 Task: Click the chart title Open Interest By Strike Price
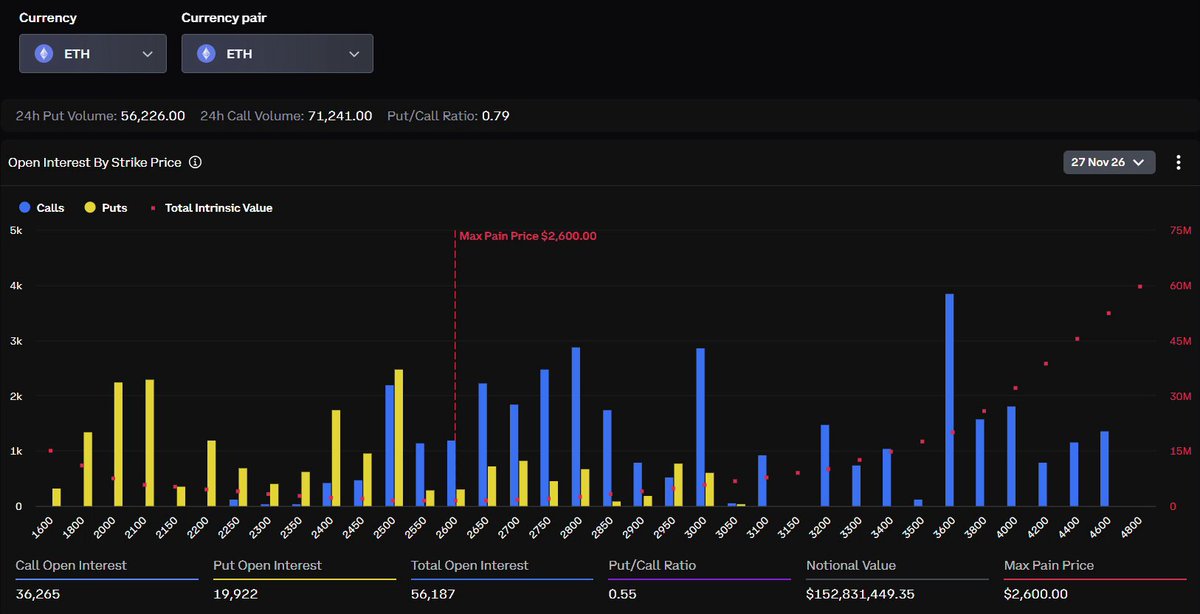[x=94, y=162]
